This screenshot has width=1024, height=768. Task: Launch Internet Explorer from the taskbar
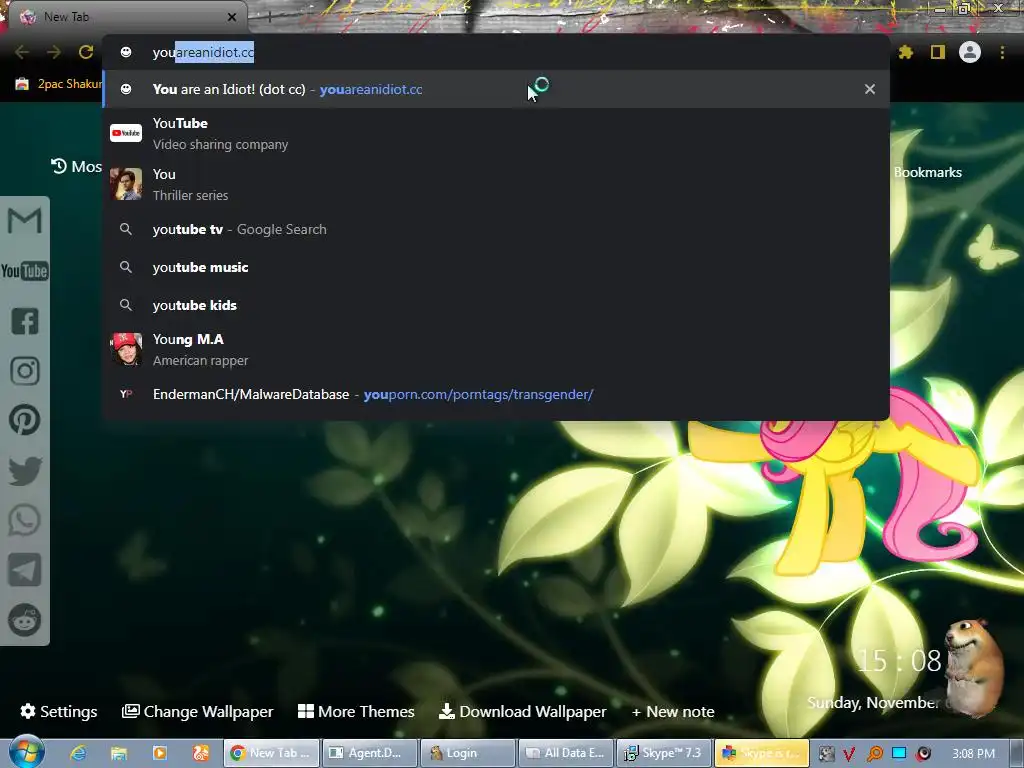[x=78, y=753]
